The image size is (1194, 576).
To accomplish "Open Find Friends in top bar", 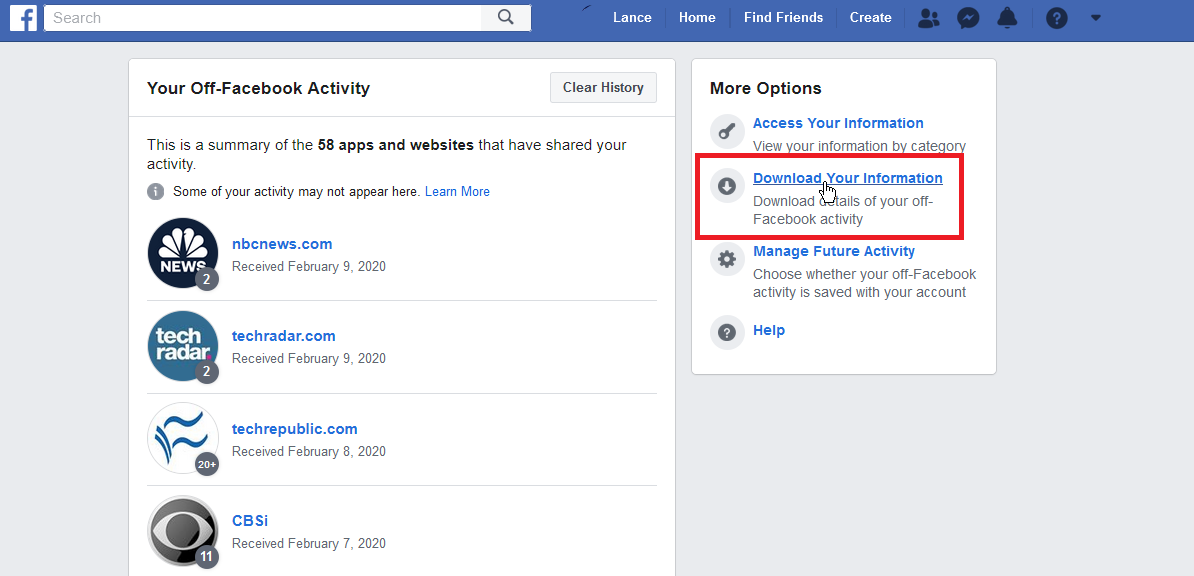I will click(783, 18).
